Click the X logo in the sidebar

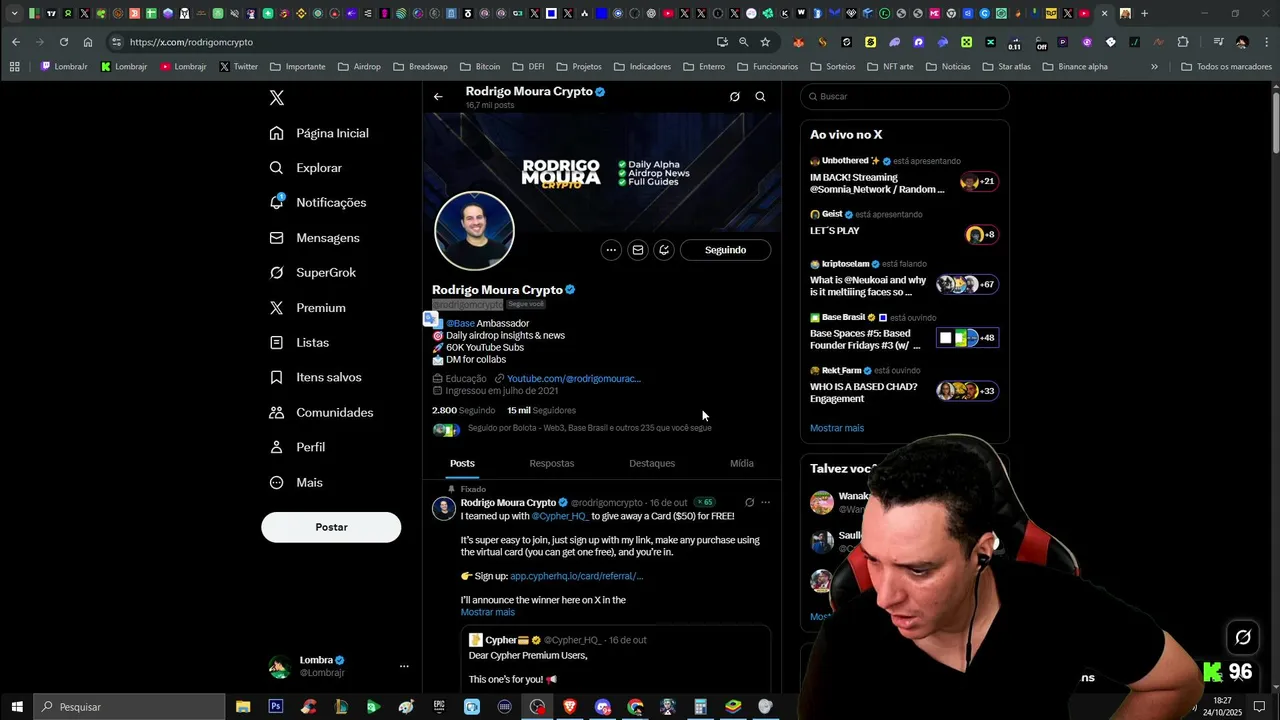[x=277, y=97]
